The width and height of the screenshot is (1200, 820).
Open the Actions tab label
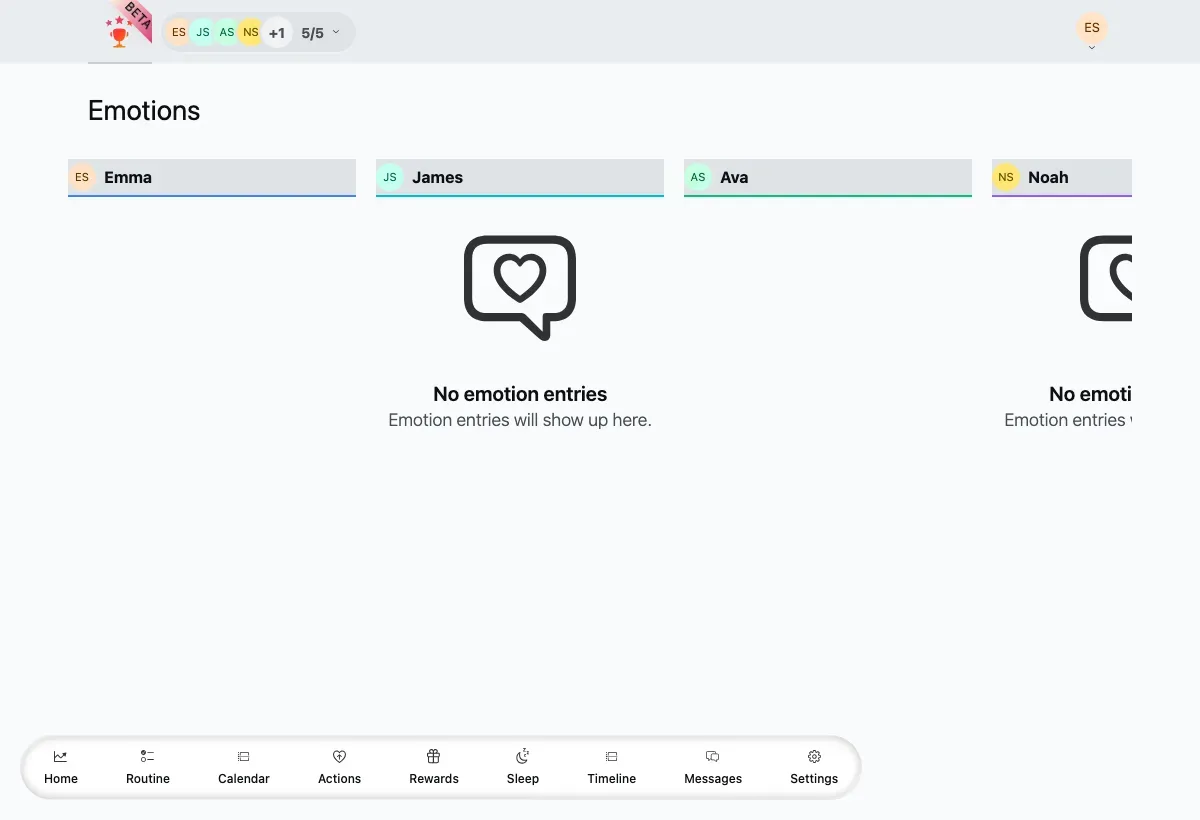pos(339,779)
